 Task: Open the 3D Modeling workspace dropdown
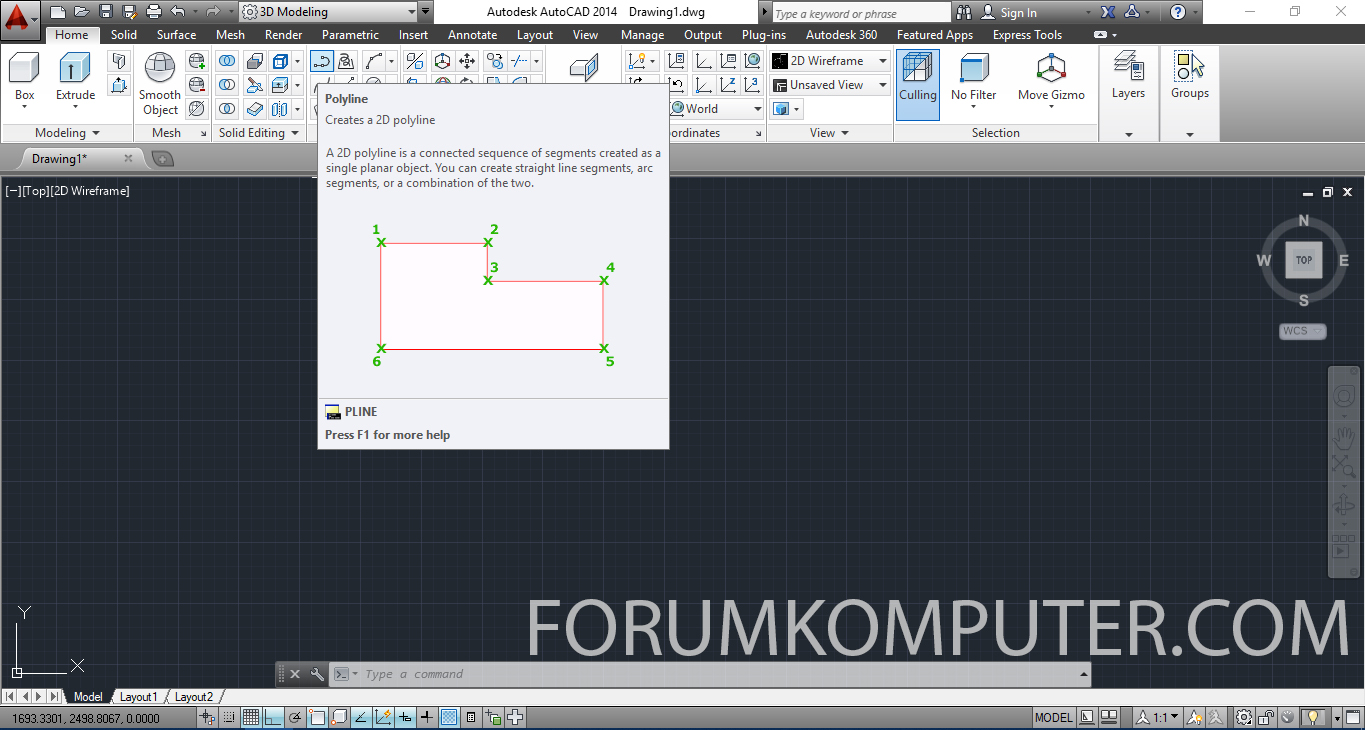[328, 12]
